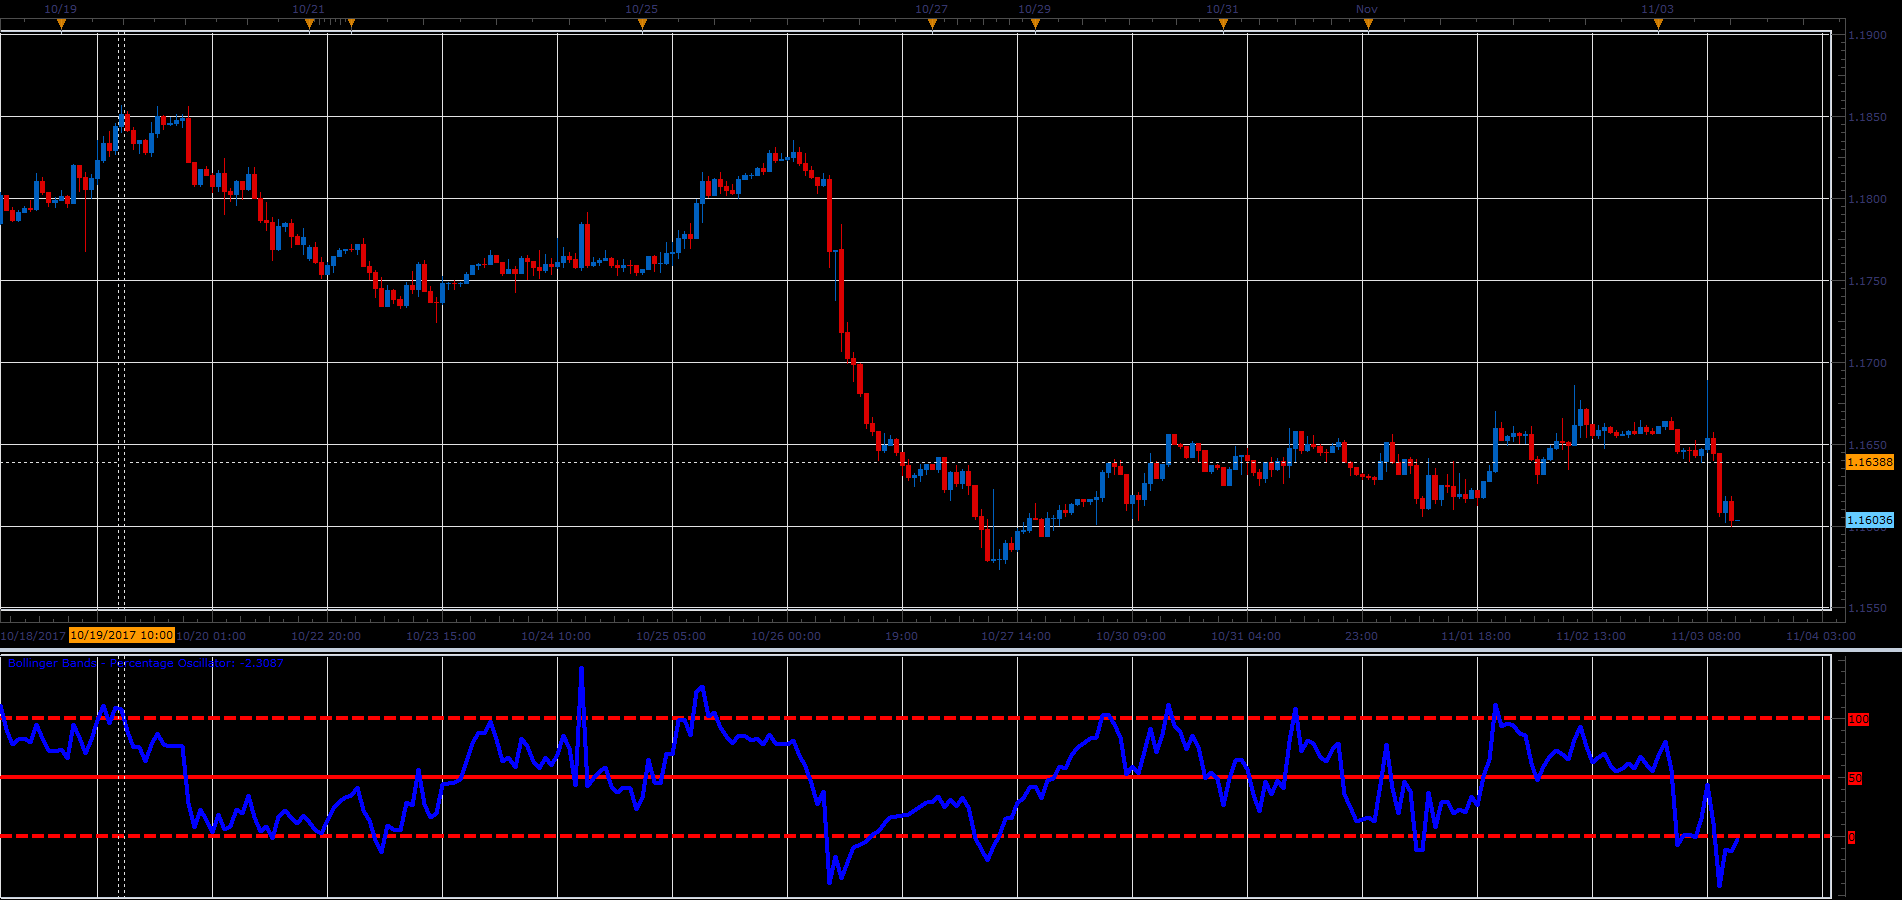Click the 10/30 09:00 time axis label
The height and width of the screenshot is (900, 1902).
[1131, 636]
